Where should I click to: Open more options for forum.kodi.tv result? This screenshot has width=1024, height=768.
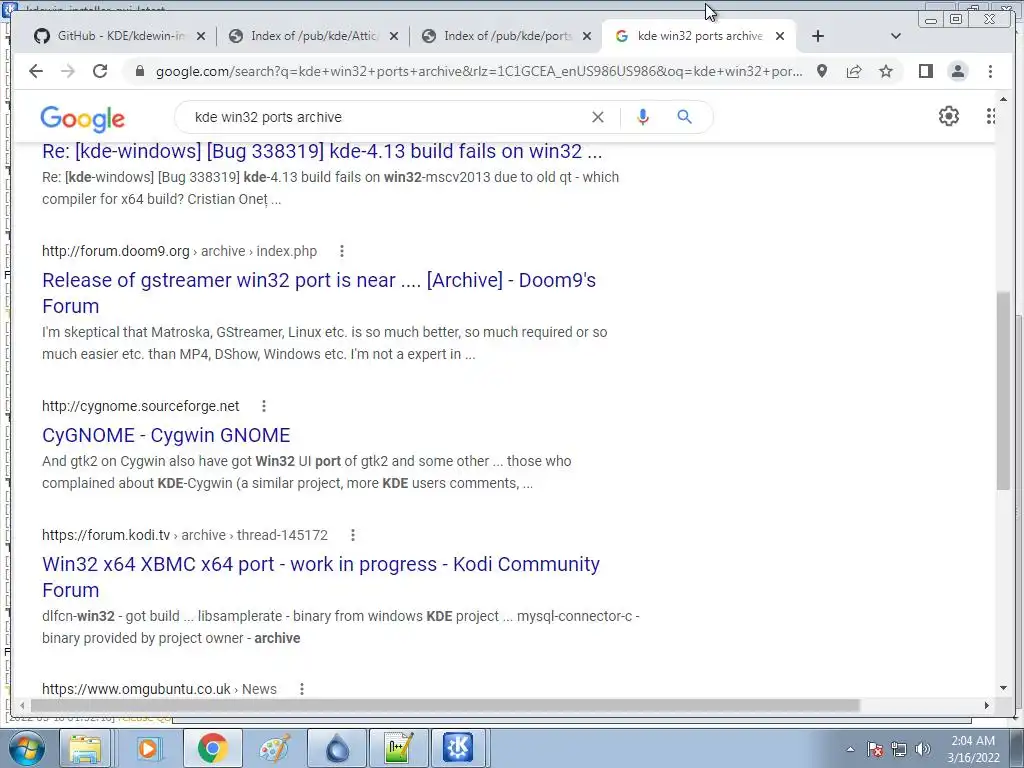click(353, 535)
